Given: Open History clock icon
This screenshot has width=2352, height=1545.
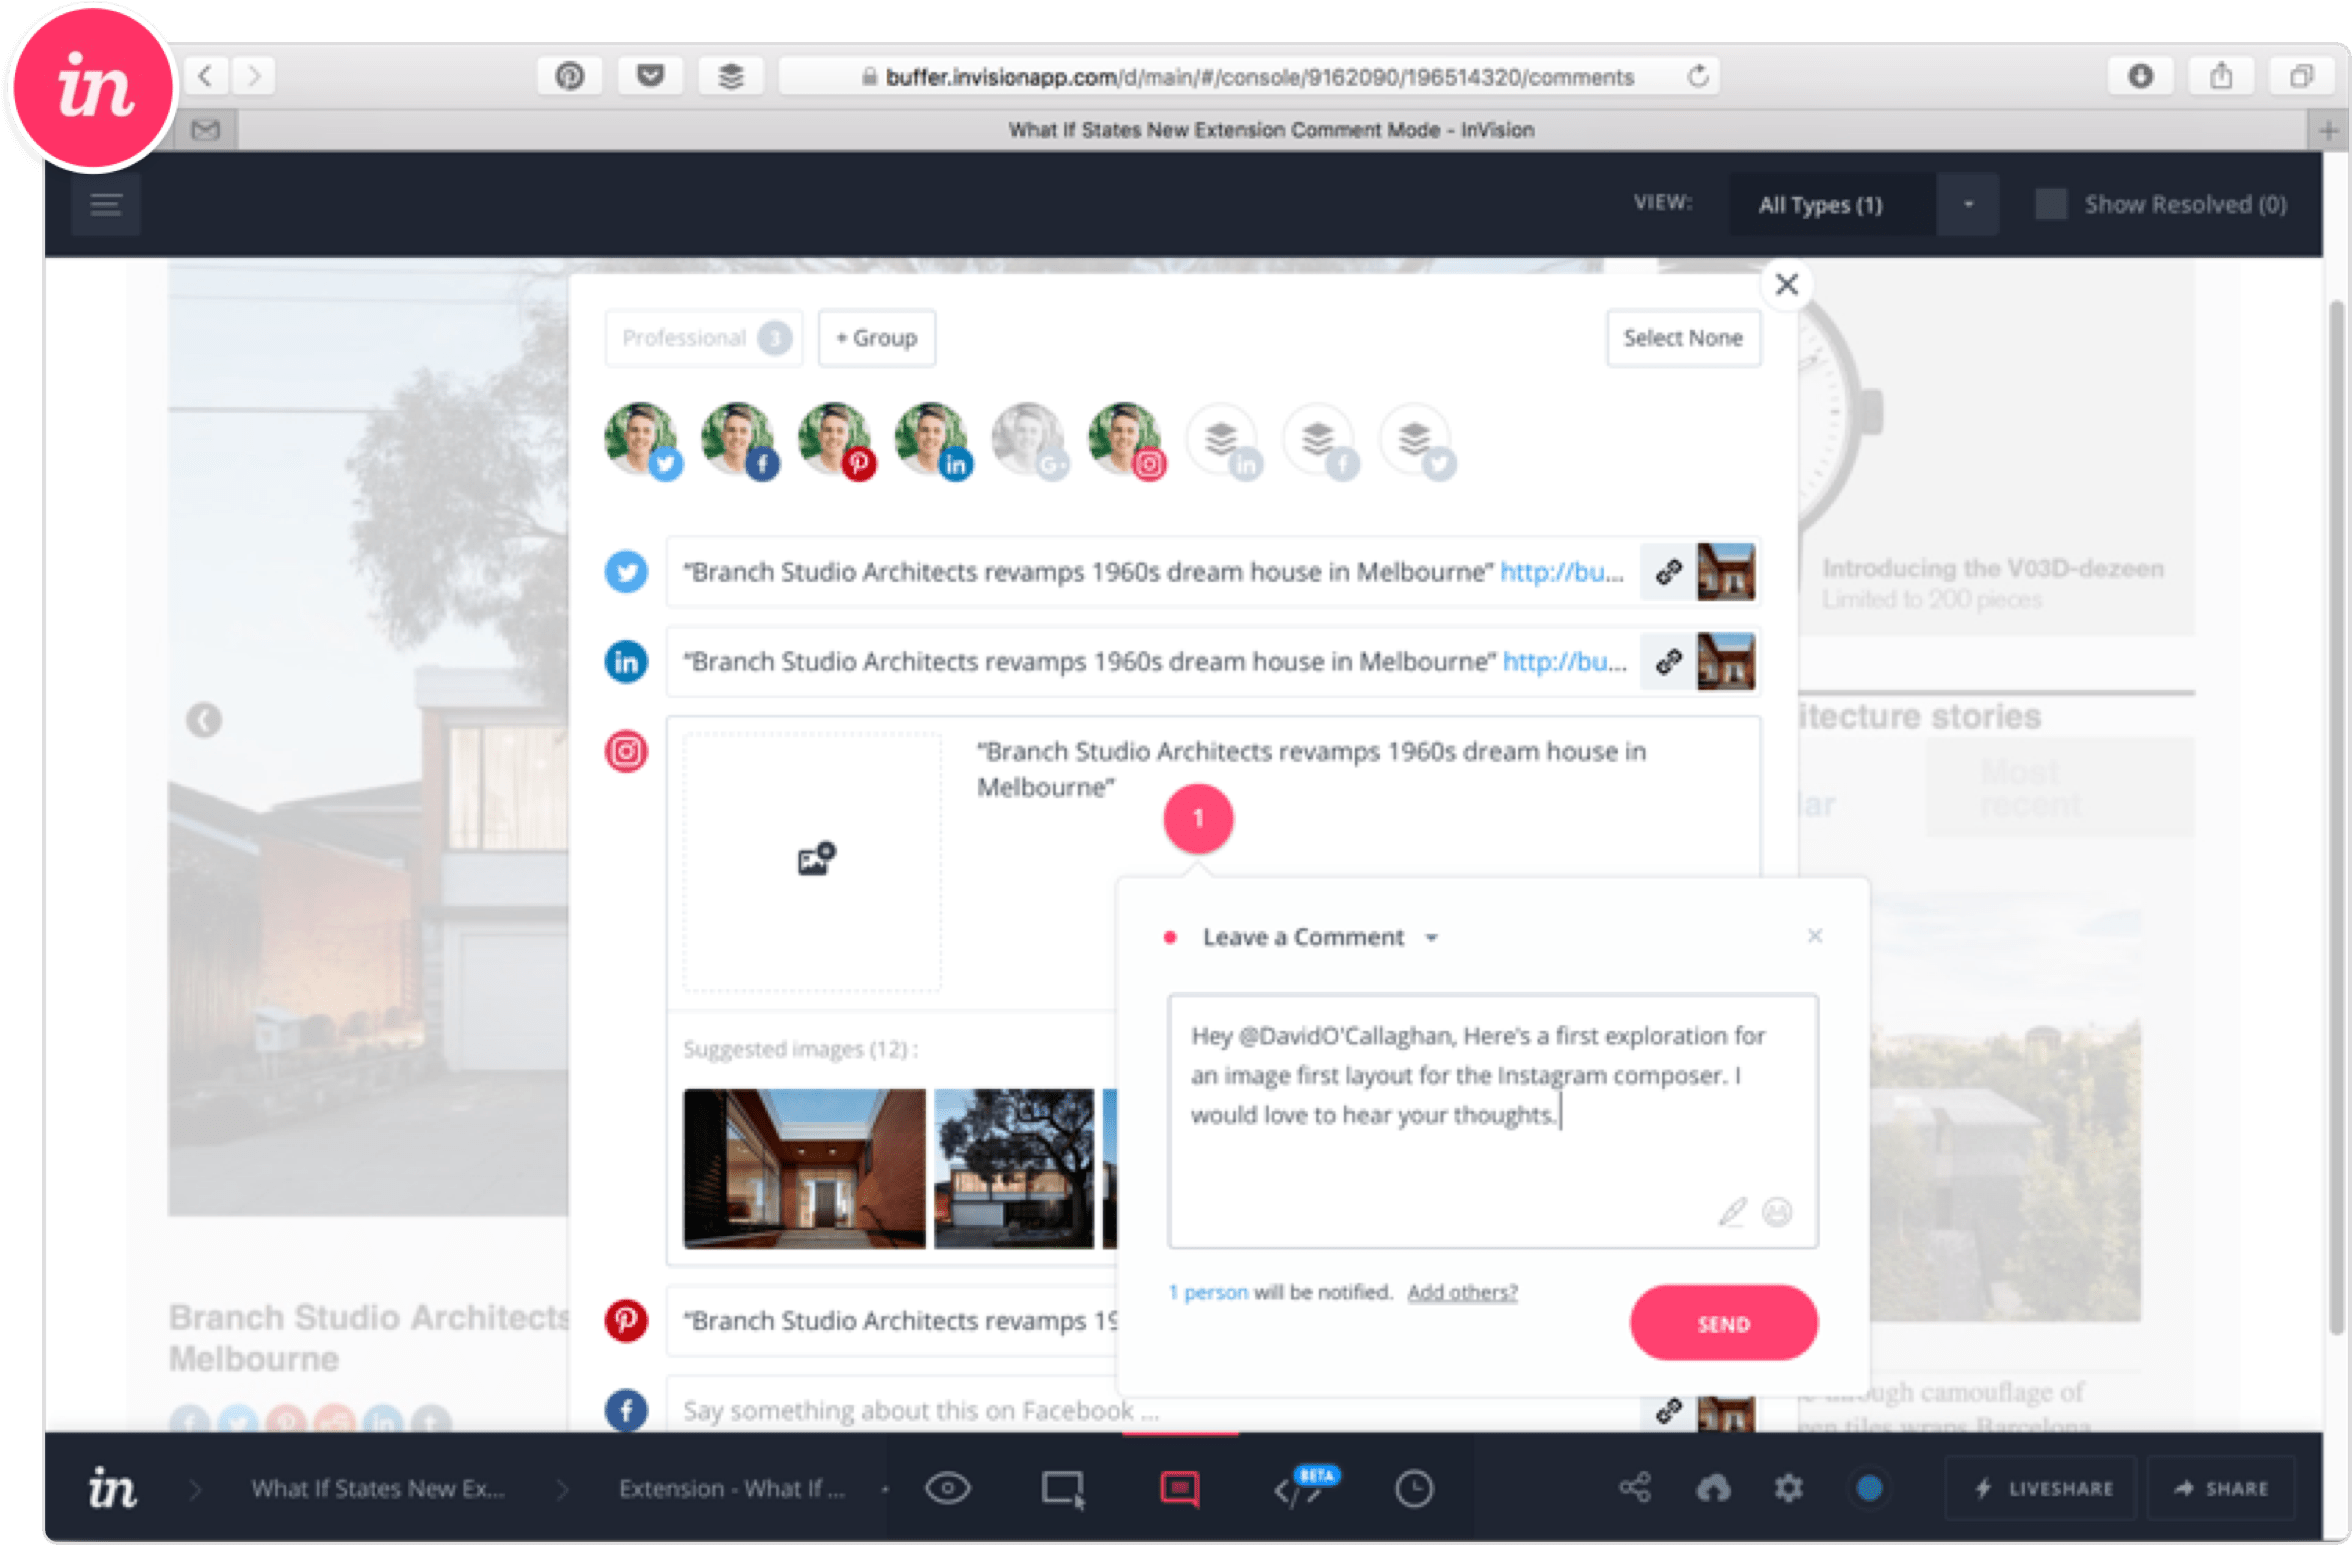Looking at the screenshot, I should [1414, 1488].
